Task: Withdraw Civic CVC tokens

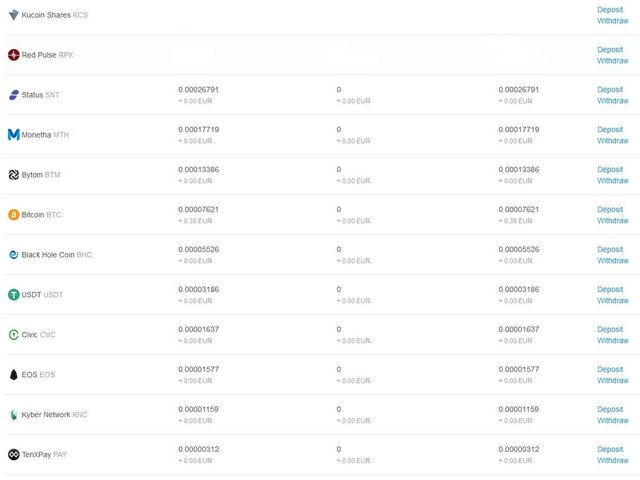Action: click(x=613, y=341)
